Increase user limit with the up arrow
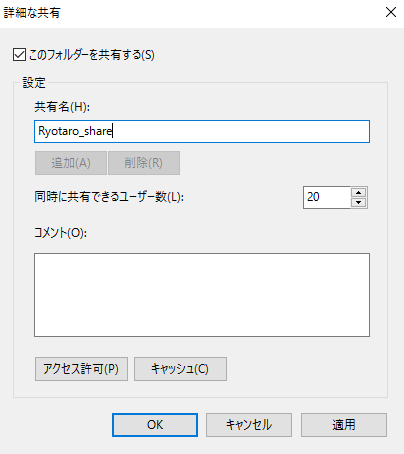Image resolution: width=404 pixels, height=454 pixels. point(359,192)
